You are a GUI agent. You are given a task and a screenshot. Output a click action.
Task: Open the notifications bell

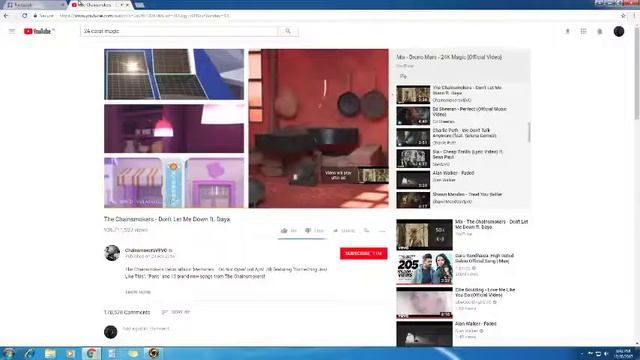(x=600, y=31)
